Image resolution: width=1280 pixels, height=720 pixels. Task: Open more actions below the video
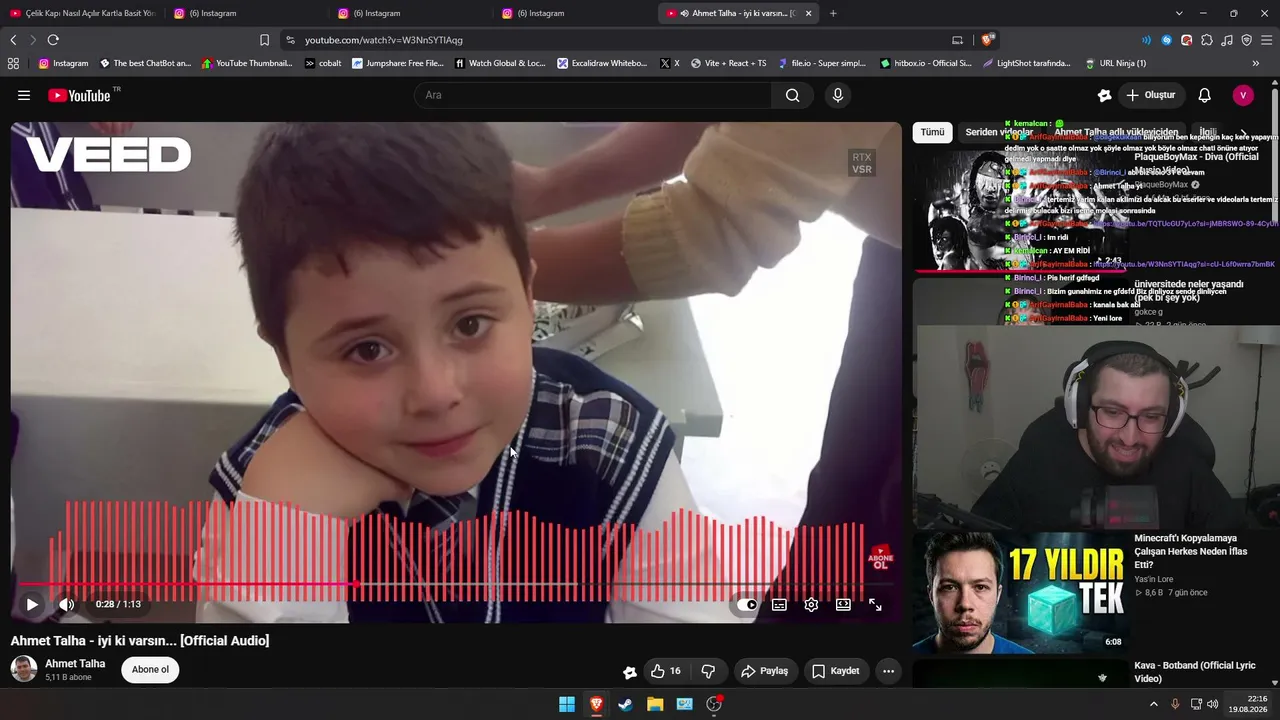888,671
